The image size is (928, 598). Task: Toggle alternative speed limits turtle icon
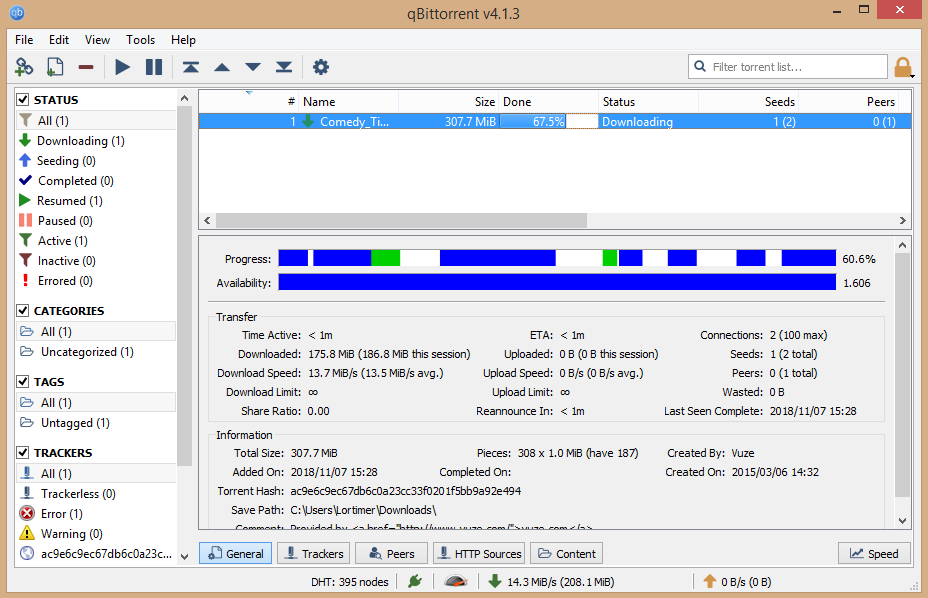pos(456,581)
